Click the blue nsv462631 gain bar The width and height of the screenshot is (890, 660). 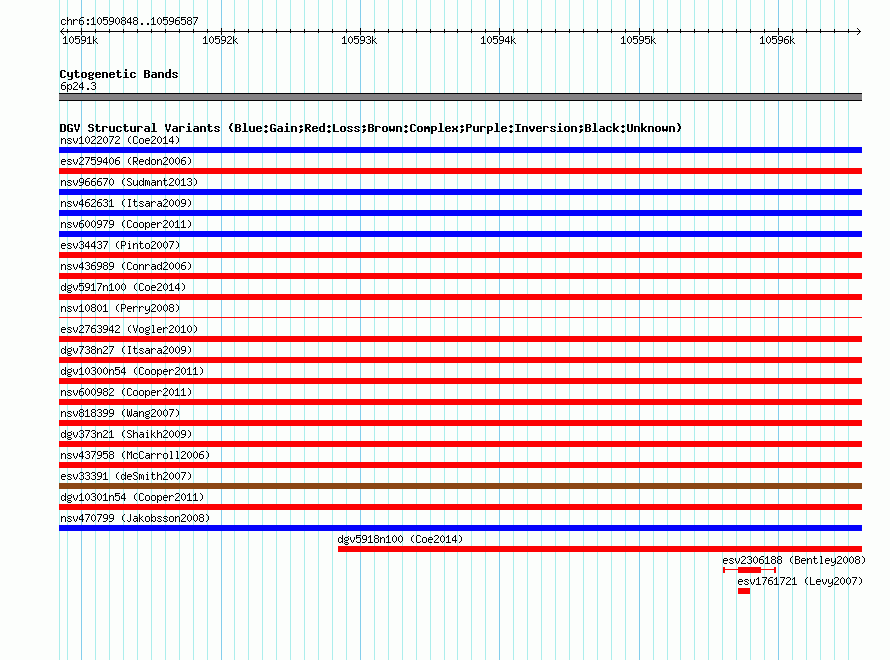coord(460,213)
